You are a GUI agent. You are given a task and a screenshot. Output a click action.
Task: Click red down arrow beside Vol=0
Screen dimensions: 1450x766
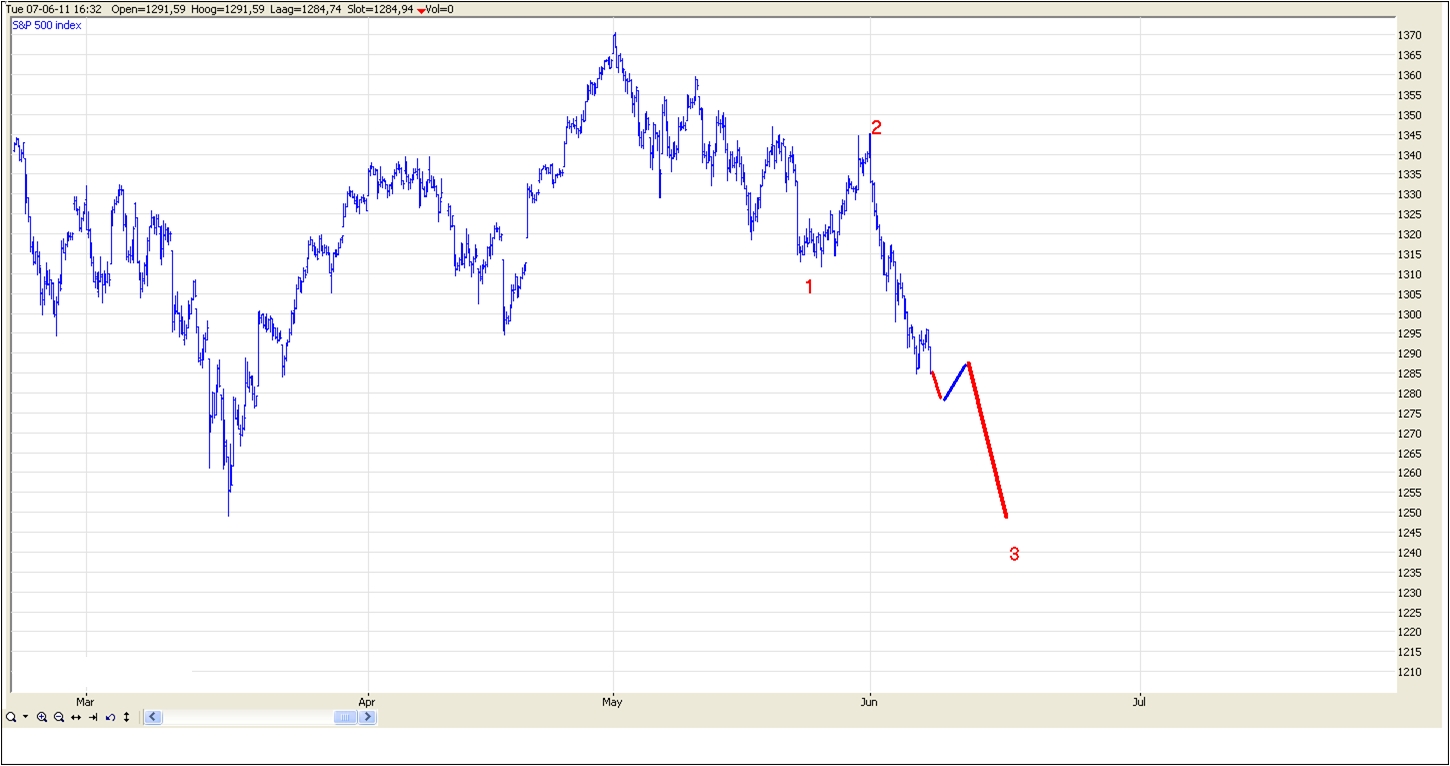tap(421, 10)
